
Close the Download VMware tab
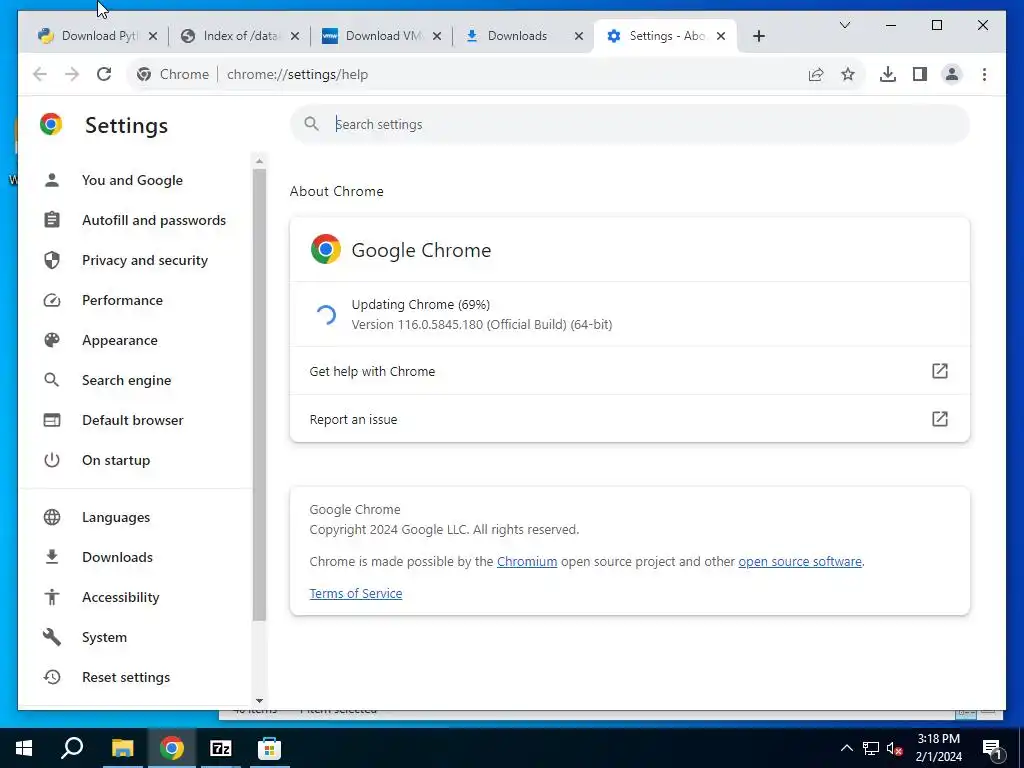coord(437,36)
